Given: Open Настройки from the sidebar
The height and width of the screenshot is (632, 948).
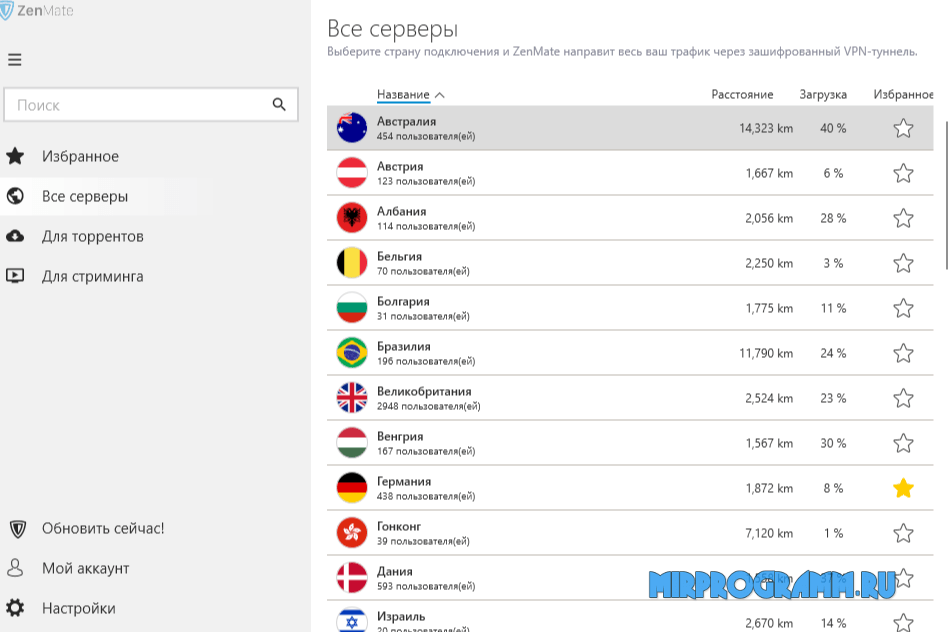Looking at the screenshot, I should [x=79, y=608].
